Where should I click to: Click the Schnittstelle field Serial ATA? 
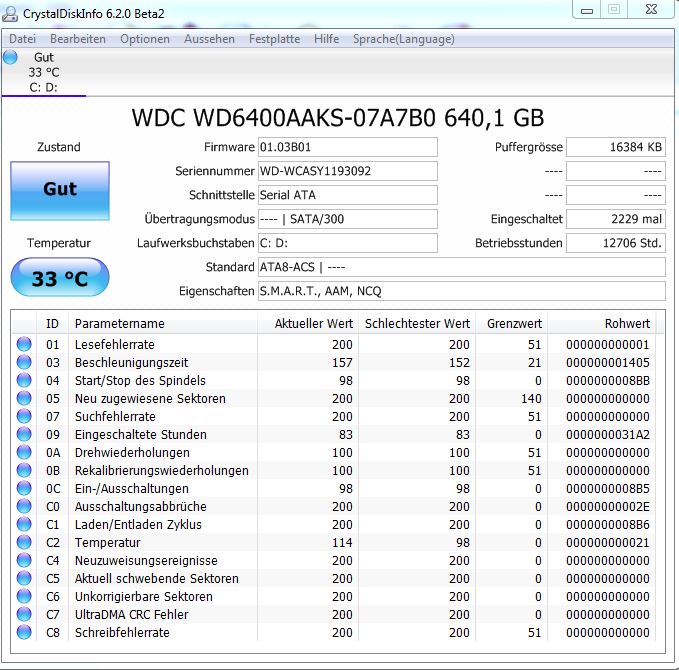click(348, 195)
